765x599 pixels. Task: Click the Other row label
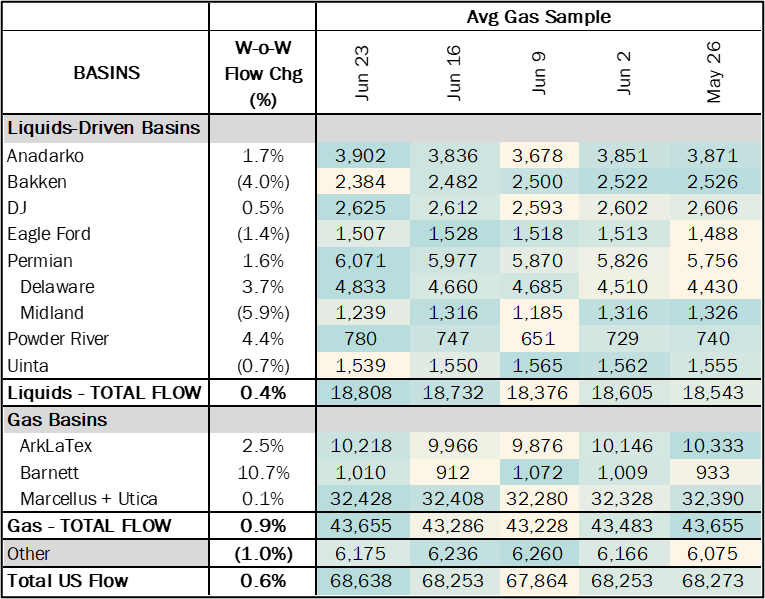click(x=28, y=553)
